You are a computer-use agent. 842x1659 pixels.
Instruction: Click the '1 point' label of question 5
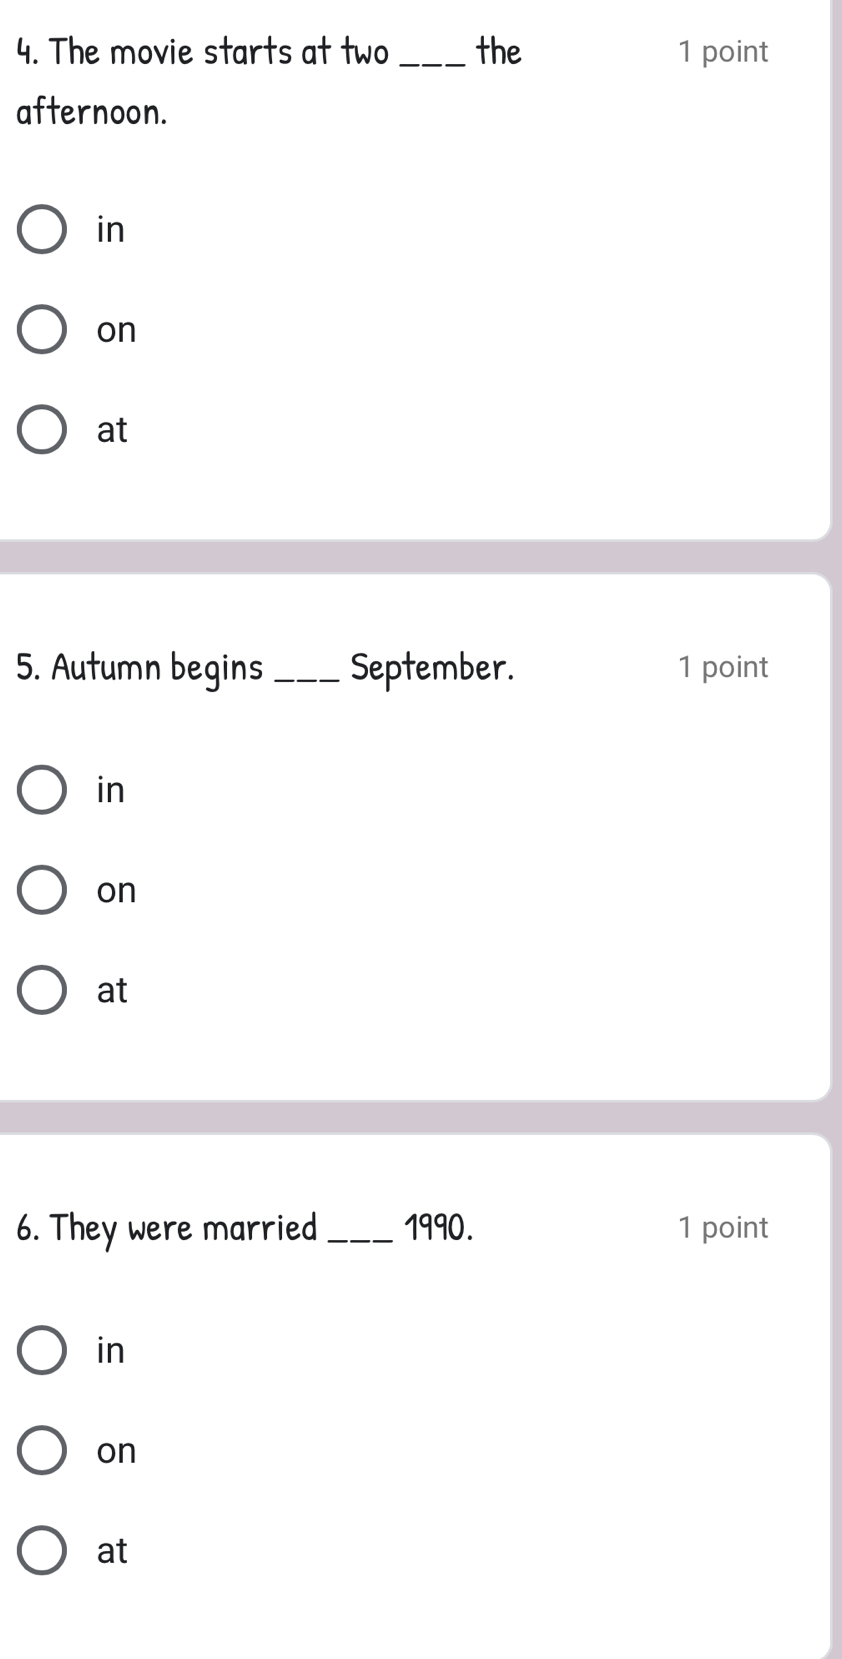point(722,667)
